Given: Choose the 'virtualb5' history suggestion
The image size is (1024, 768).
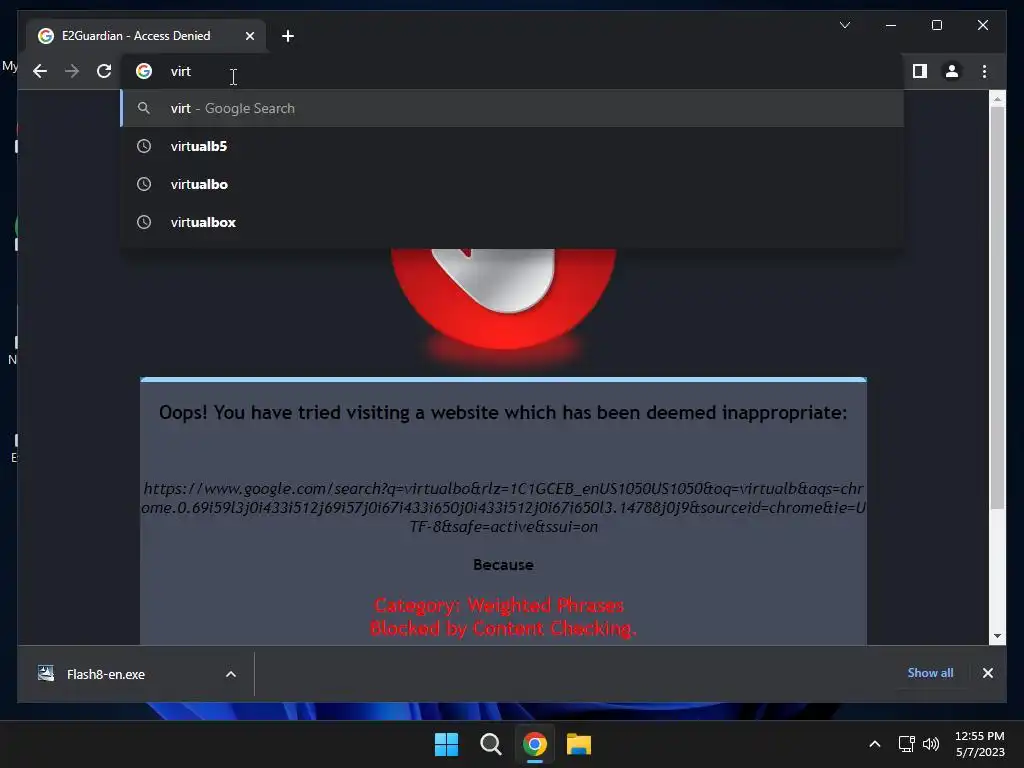Looking at the screenshot, I should click(x=513, y=146).
